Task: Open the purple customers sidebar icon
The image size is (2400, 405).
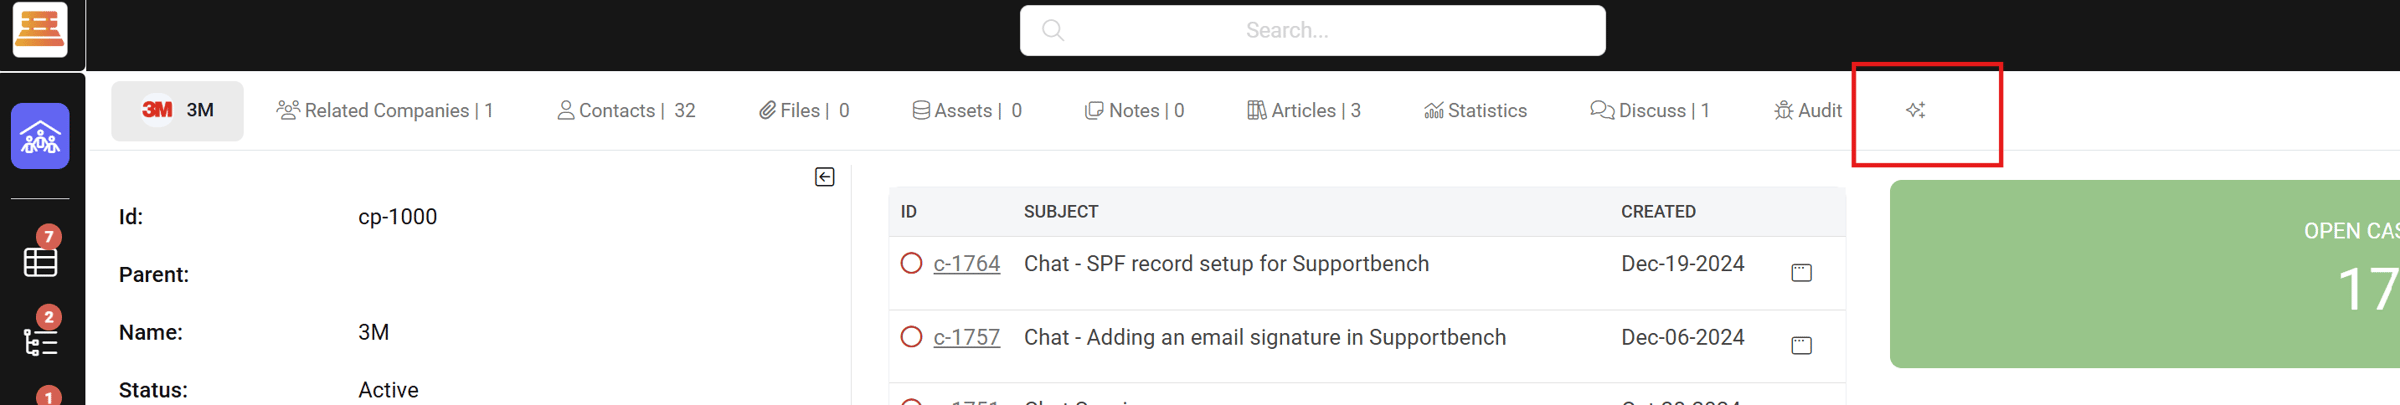Action: coord(40,136)
